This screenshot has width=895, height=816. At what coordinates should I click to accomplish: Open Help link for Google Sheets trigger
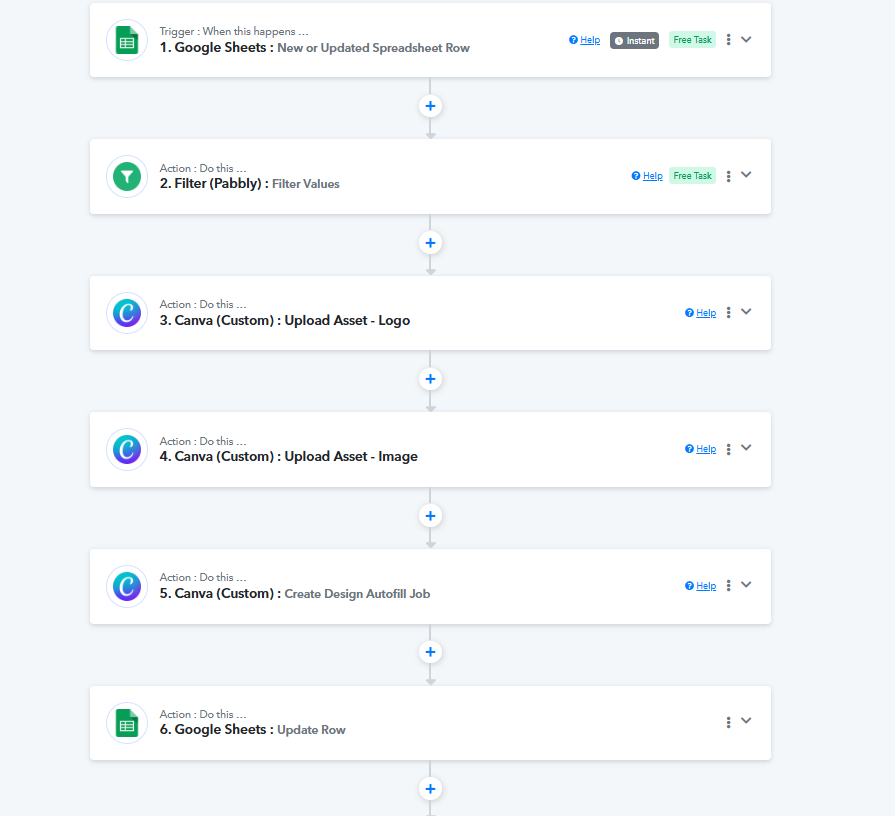584,40
